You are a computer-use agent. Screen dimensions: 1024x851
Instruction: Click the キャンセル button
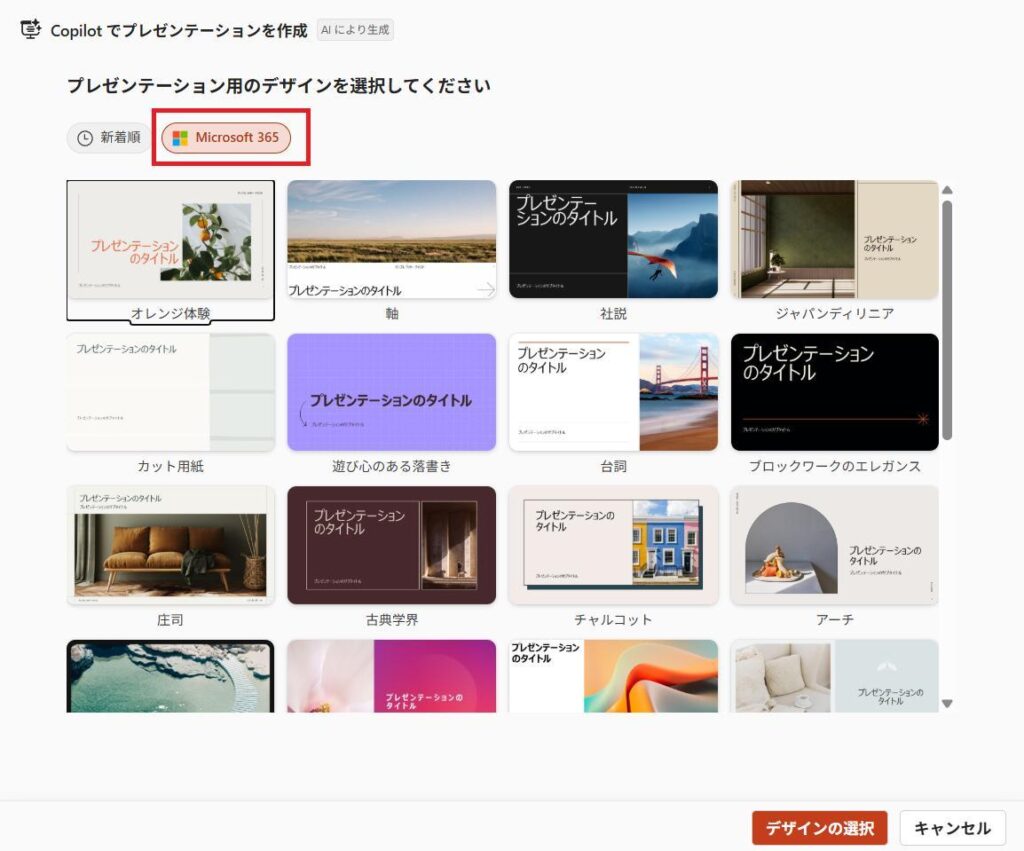click(x=951, y=828)
